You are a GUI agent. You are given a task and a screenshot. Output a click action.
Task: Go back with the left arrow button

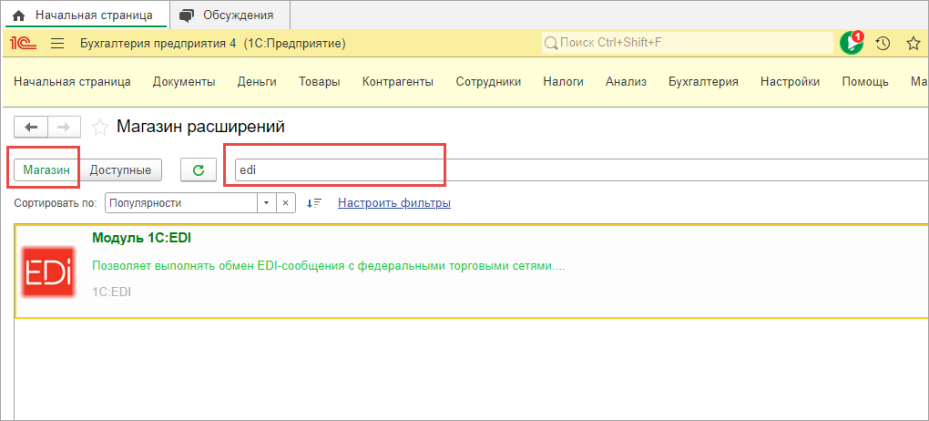(x=30, y=127)
